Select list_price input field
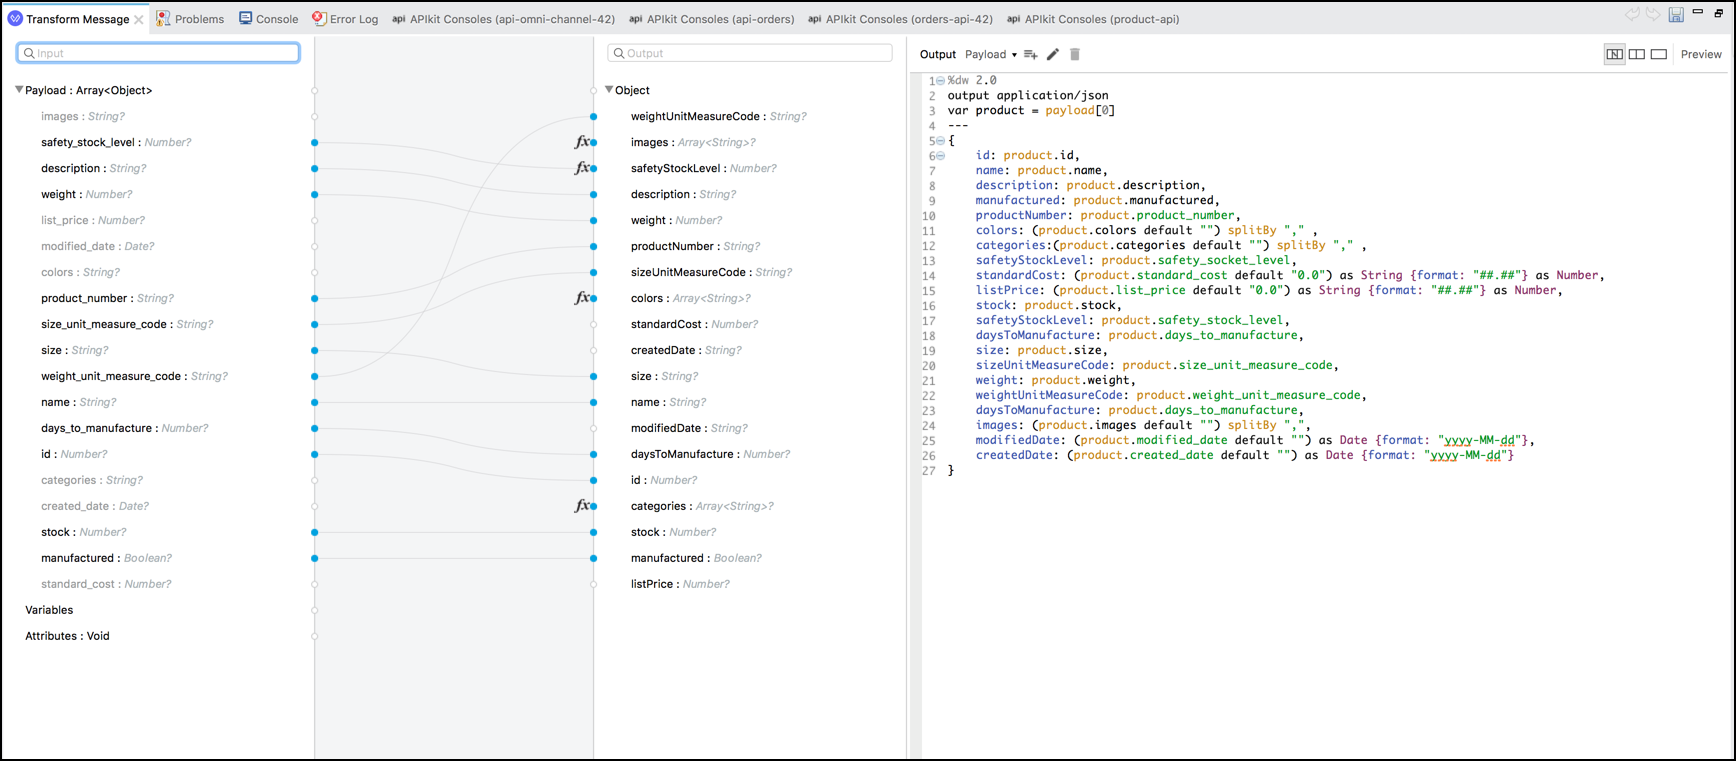The width and height of the screenshot is (1736, 761). click(x=93, y=220)
